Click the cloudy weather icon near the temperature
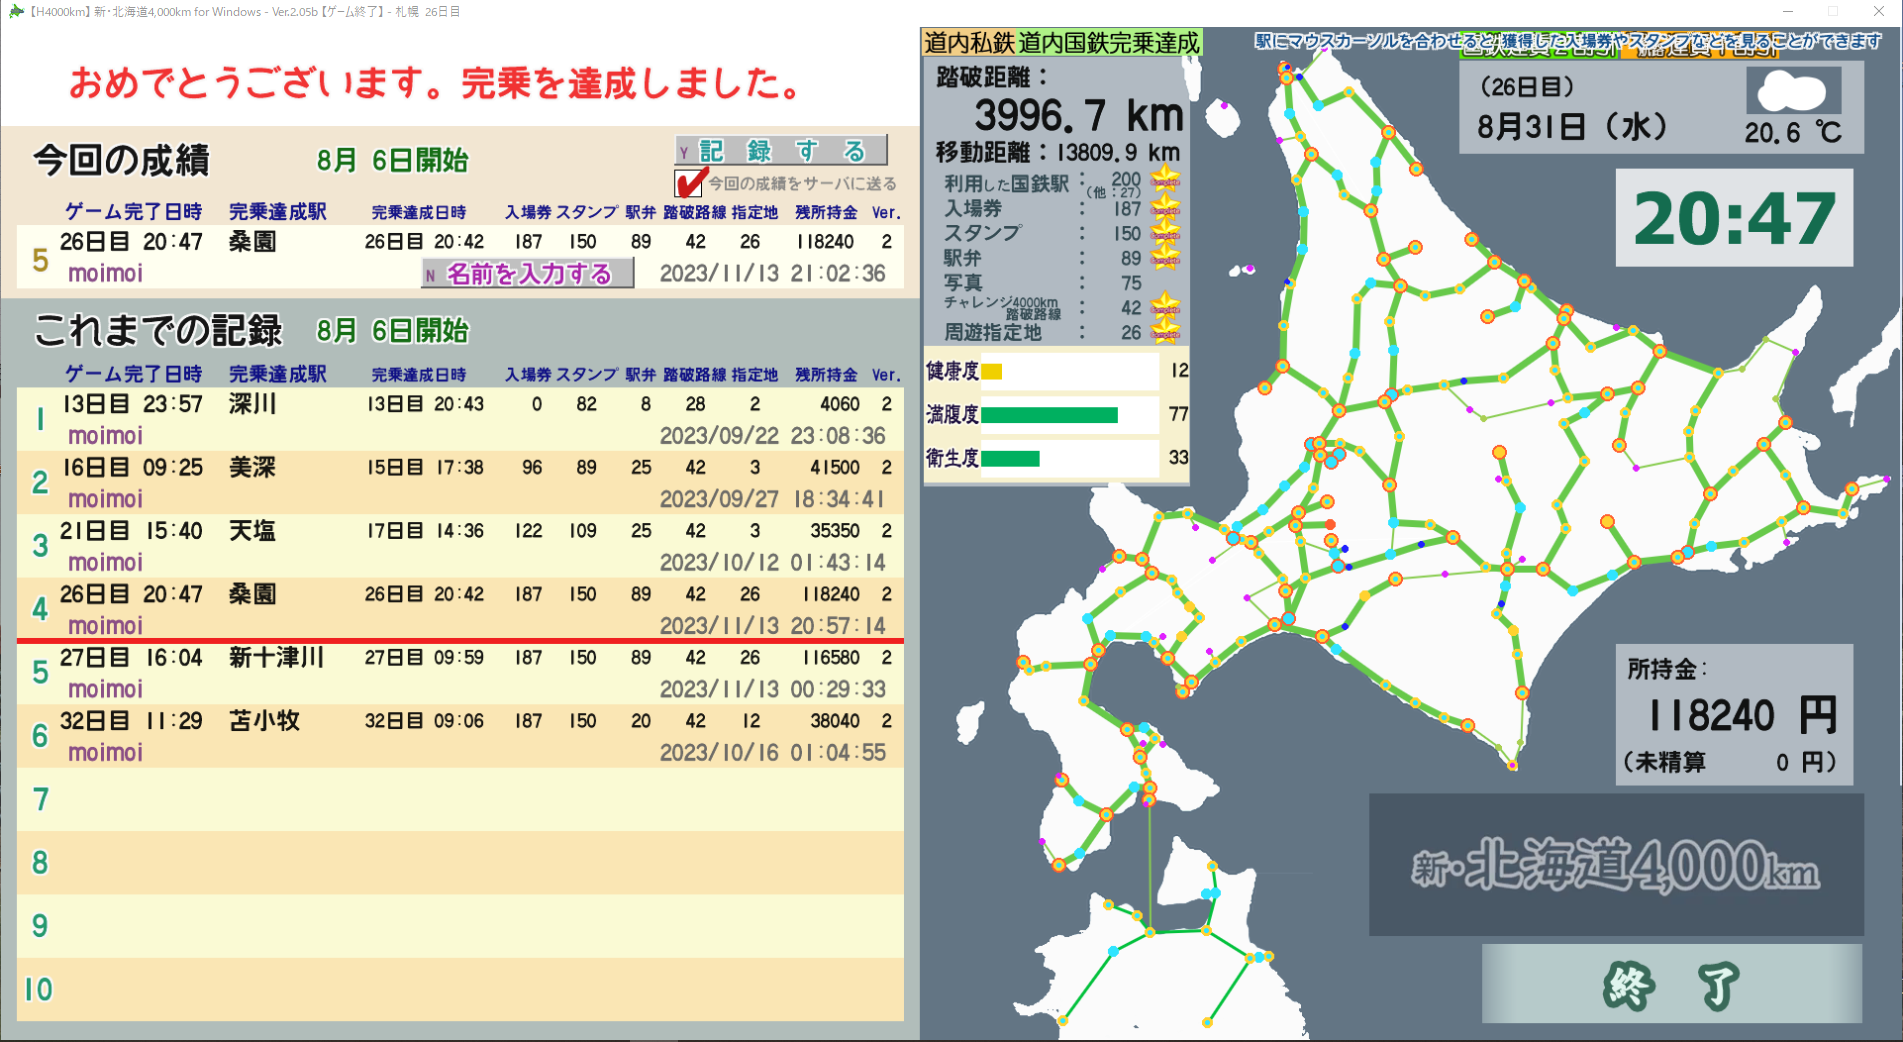The image size is (1903, 1042). (1795, 92)
